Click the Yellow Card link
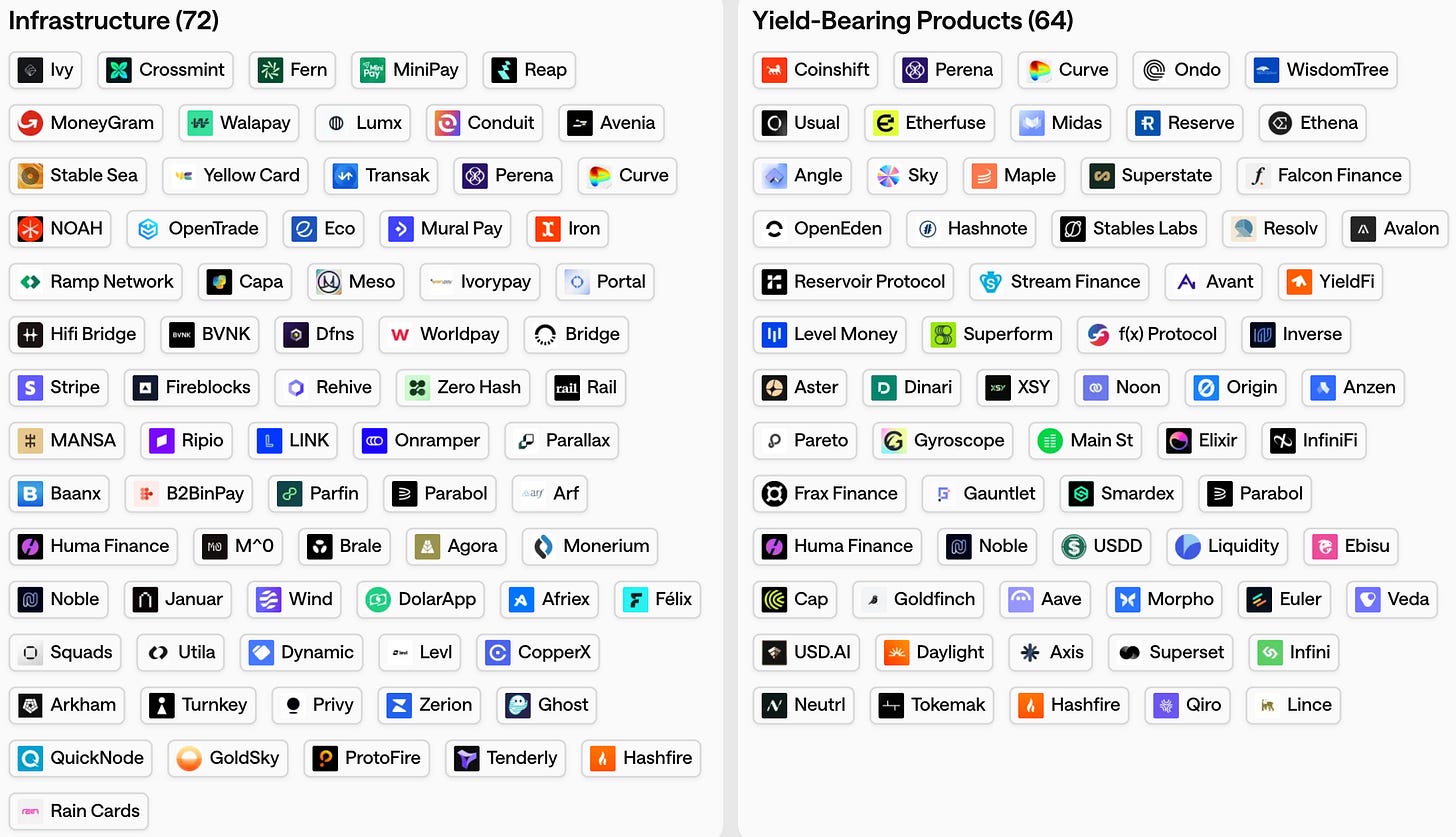This screenshot has height=837, width=1456. 235,175
